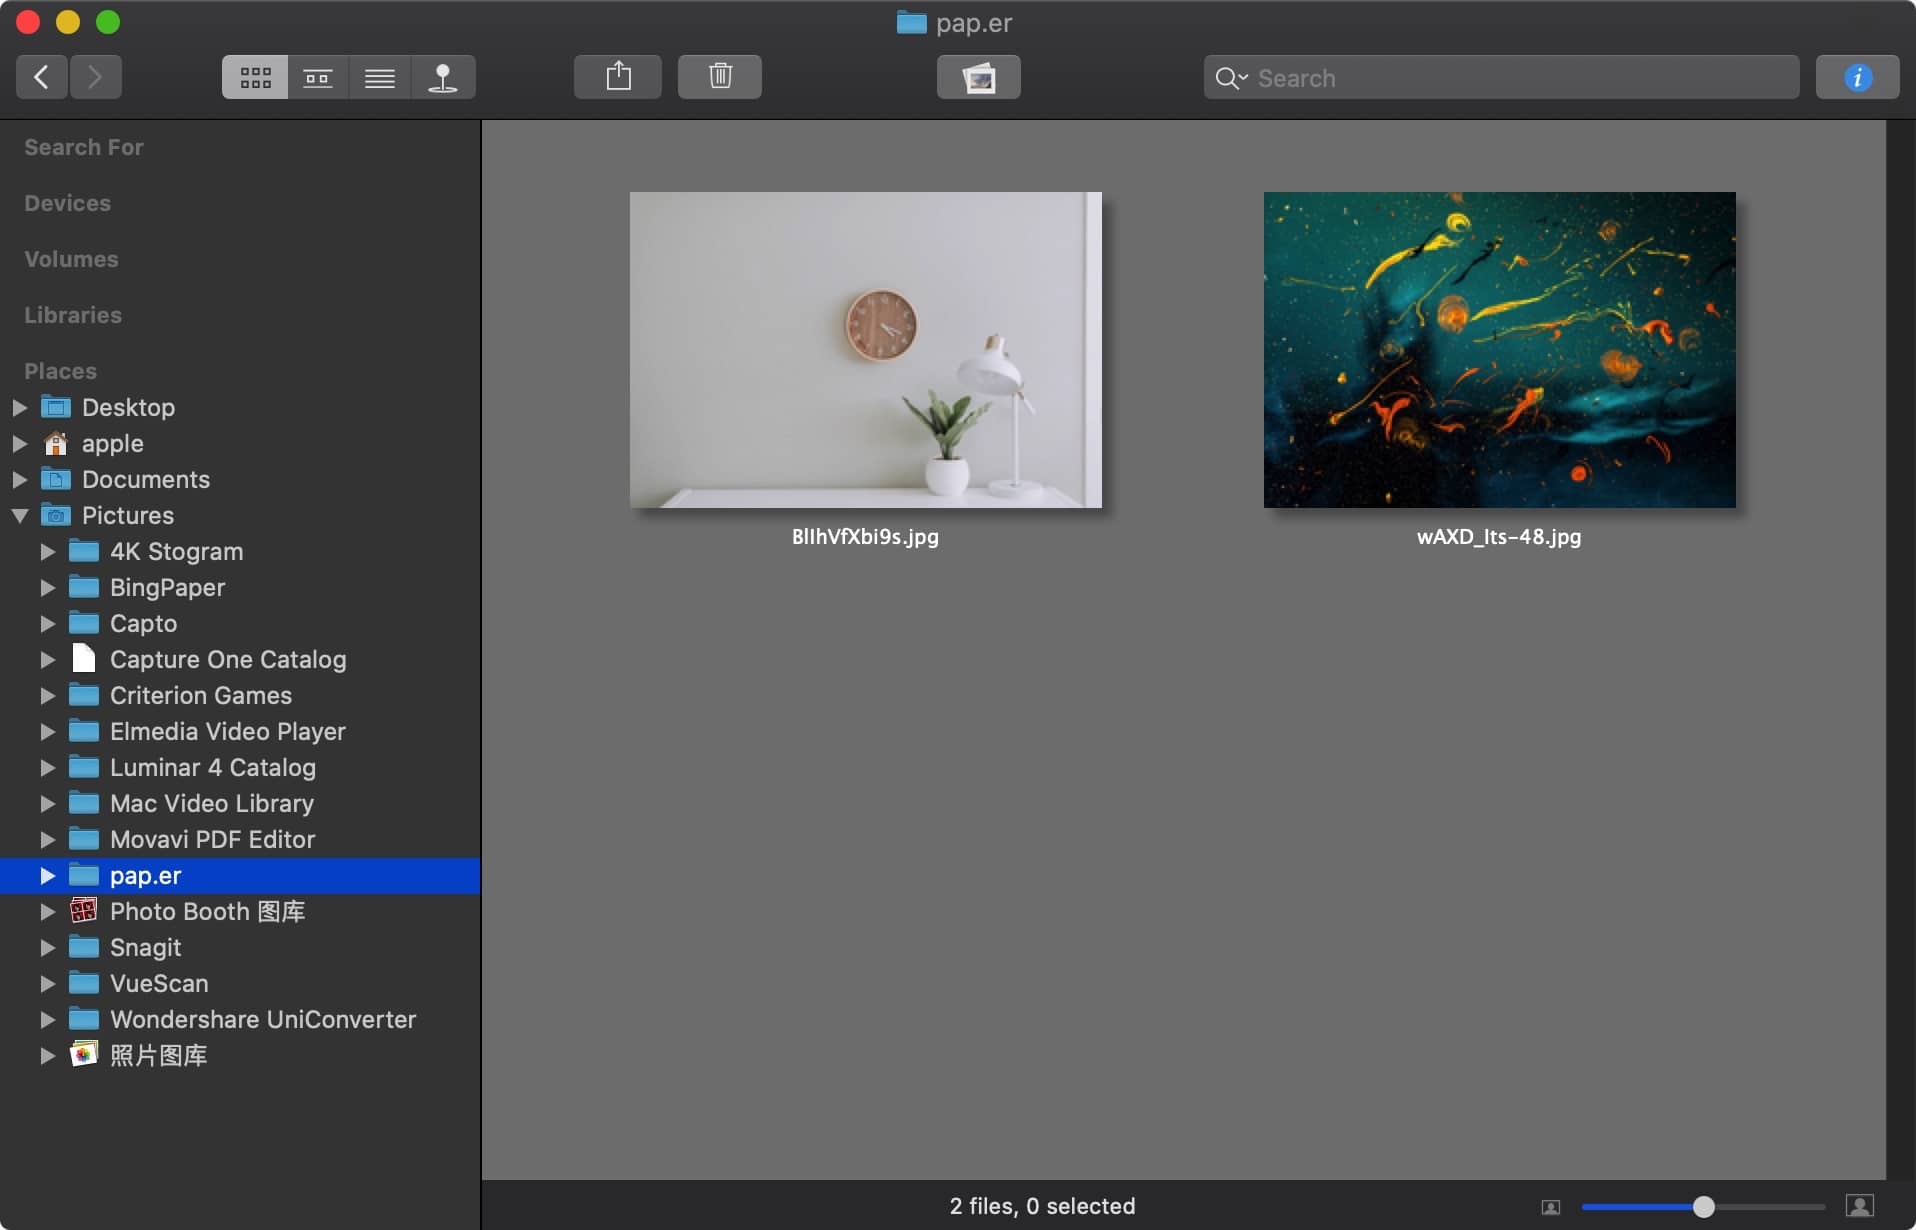1916x1230 pixels.
Task: Click the small thumbnail size icon
Action: pyautogui.click(x=1550, y=1207)
